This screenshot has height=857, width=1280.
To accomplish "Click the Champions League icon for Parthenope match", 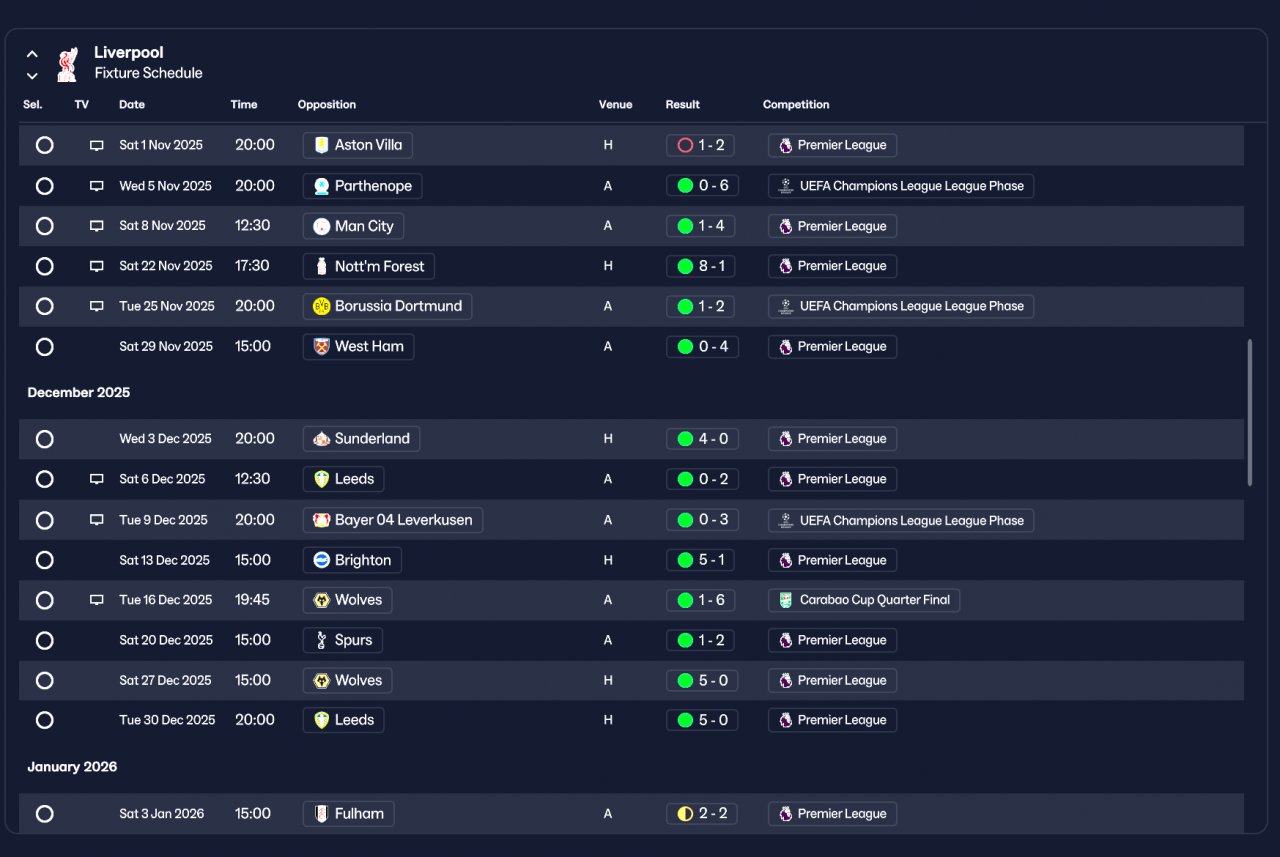I will tap(785, 186).
